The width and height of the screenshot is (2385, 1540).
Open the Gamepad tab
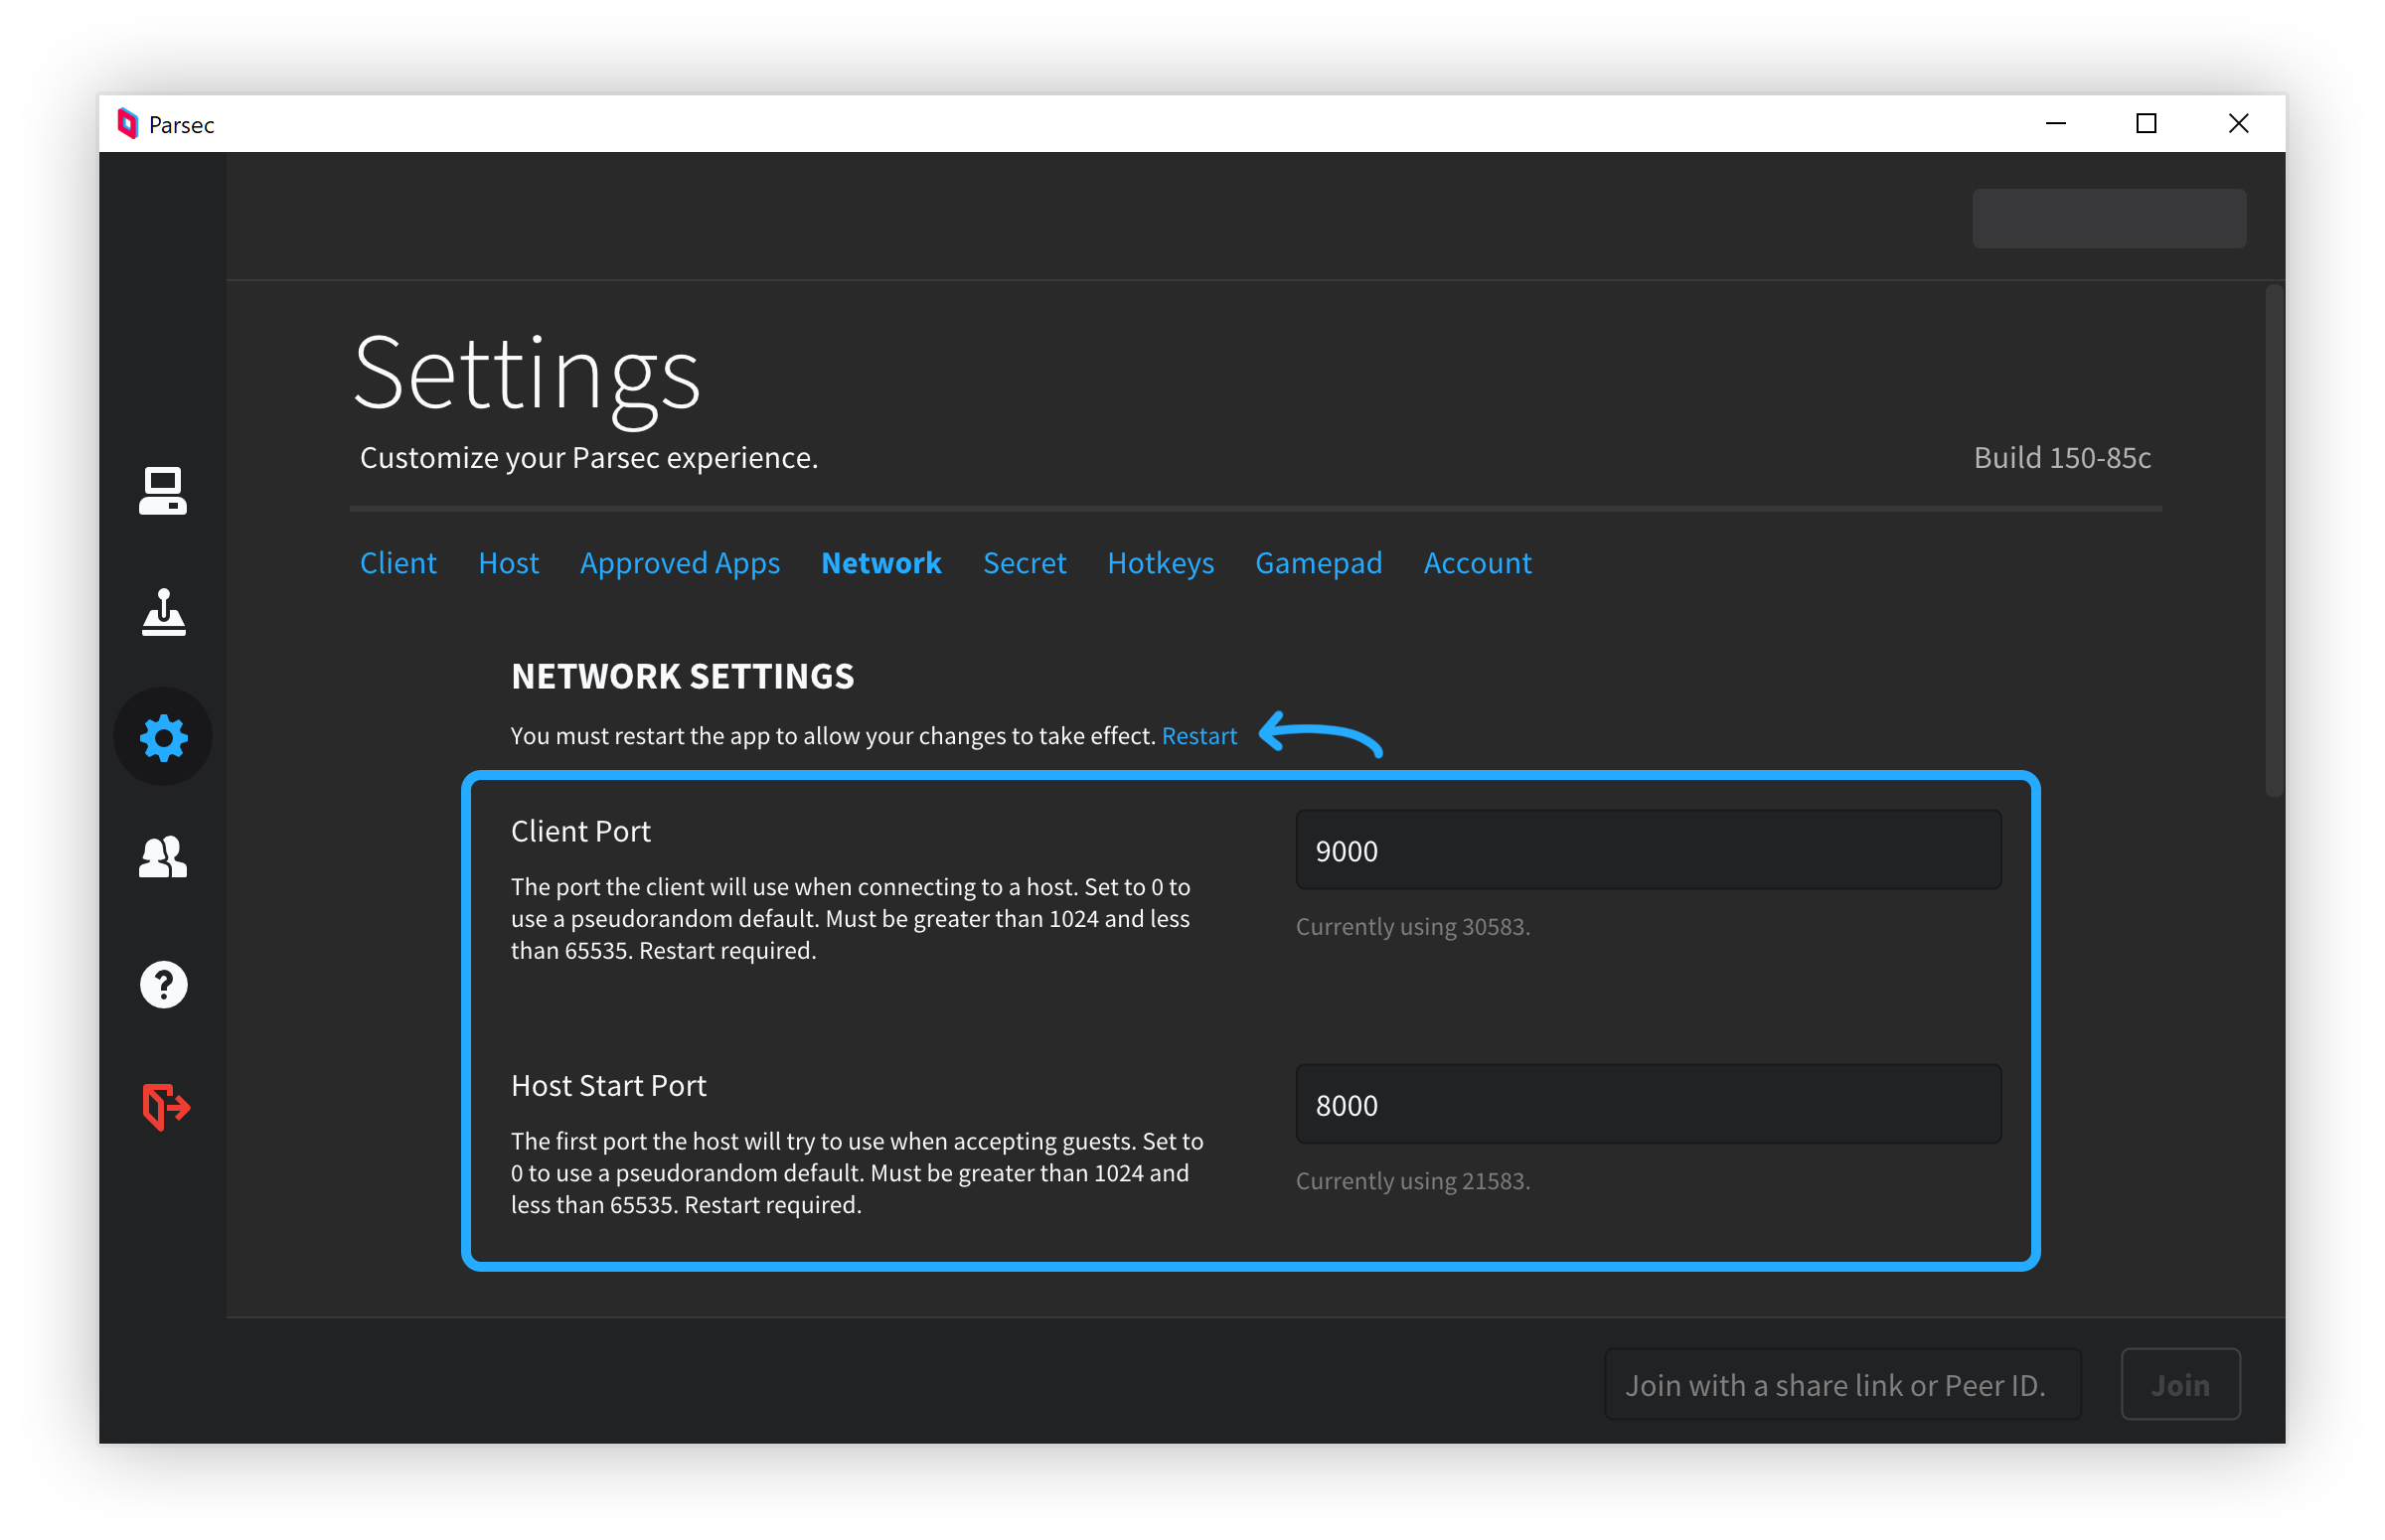click(x=1318, y=563)
